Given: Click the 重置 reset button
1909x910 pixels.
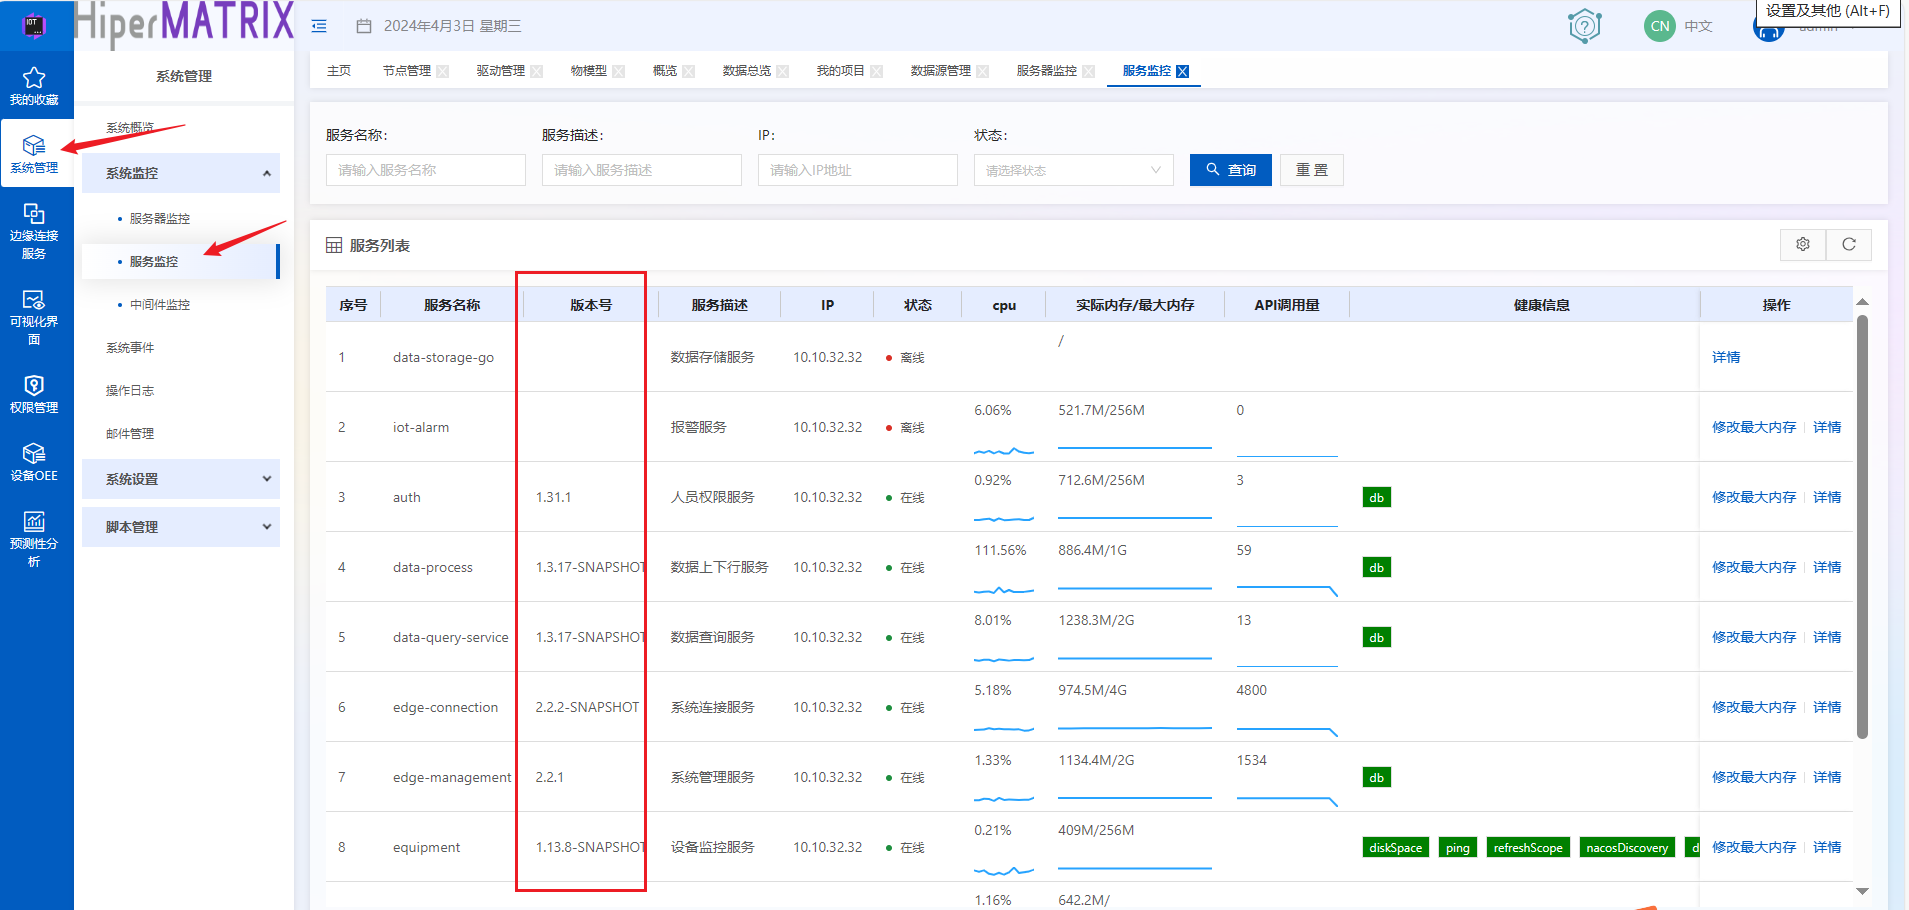Looking at the screenshot, I should (1312, 170).
